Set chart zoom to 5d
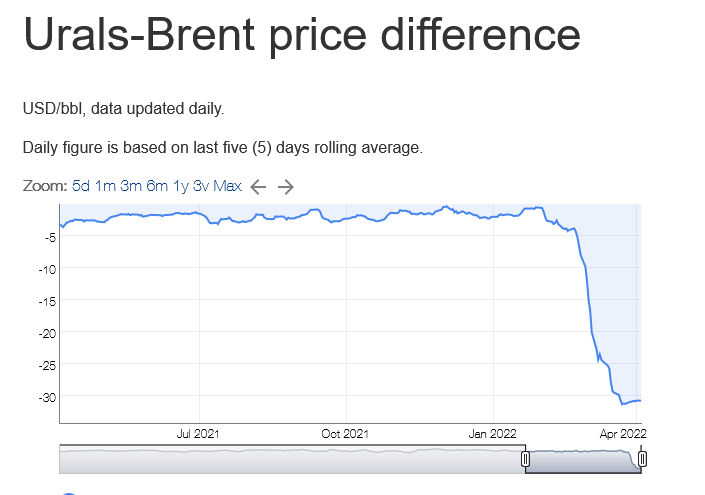This screenshot has width=705, height=495. pos(81,186)
